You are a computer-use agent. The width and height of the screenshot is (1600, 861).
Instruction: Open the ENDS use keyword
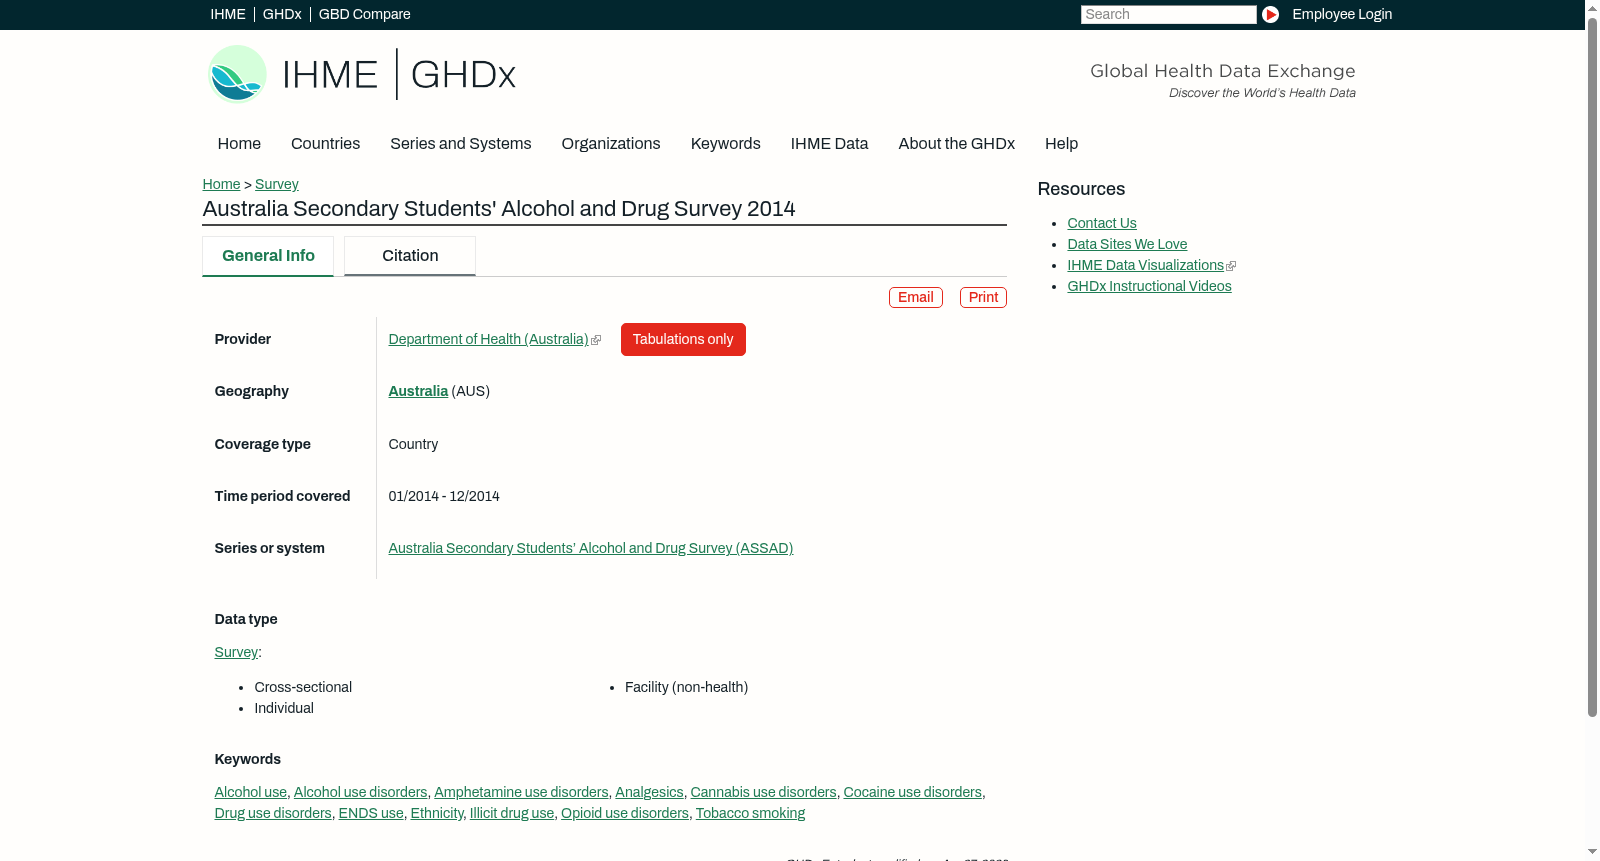tap(371, 813)
